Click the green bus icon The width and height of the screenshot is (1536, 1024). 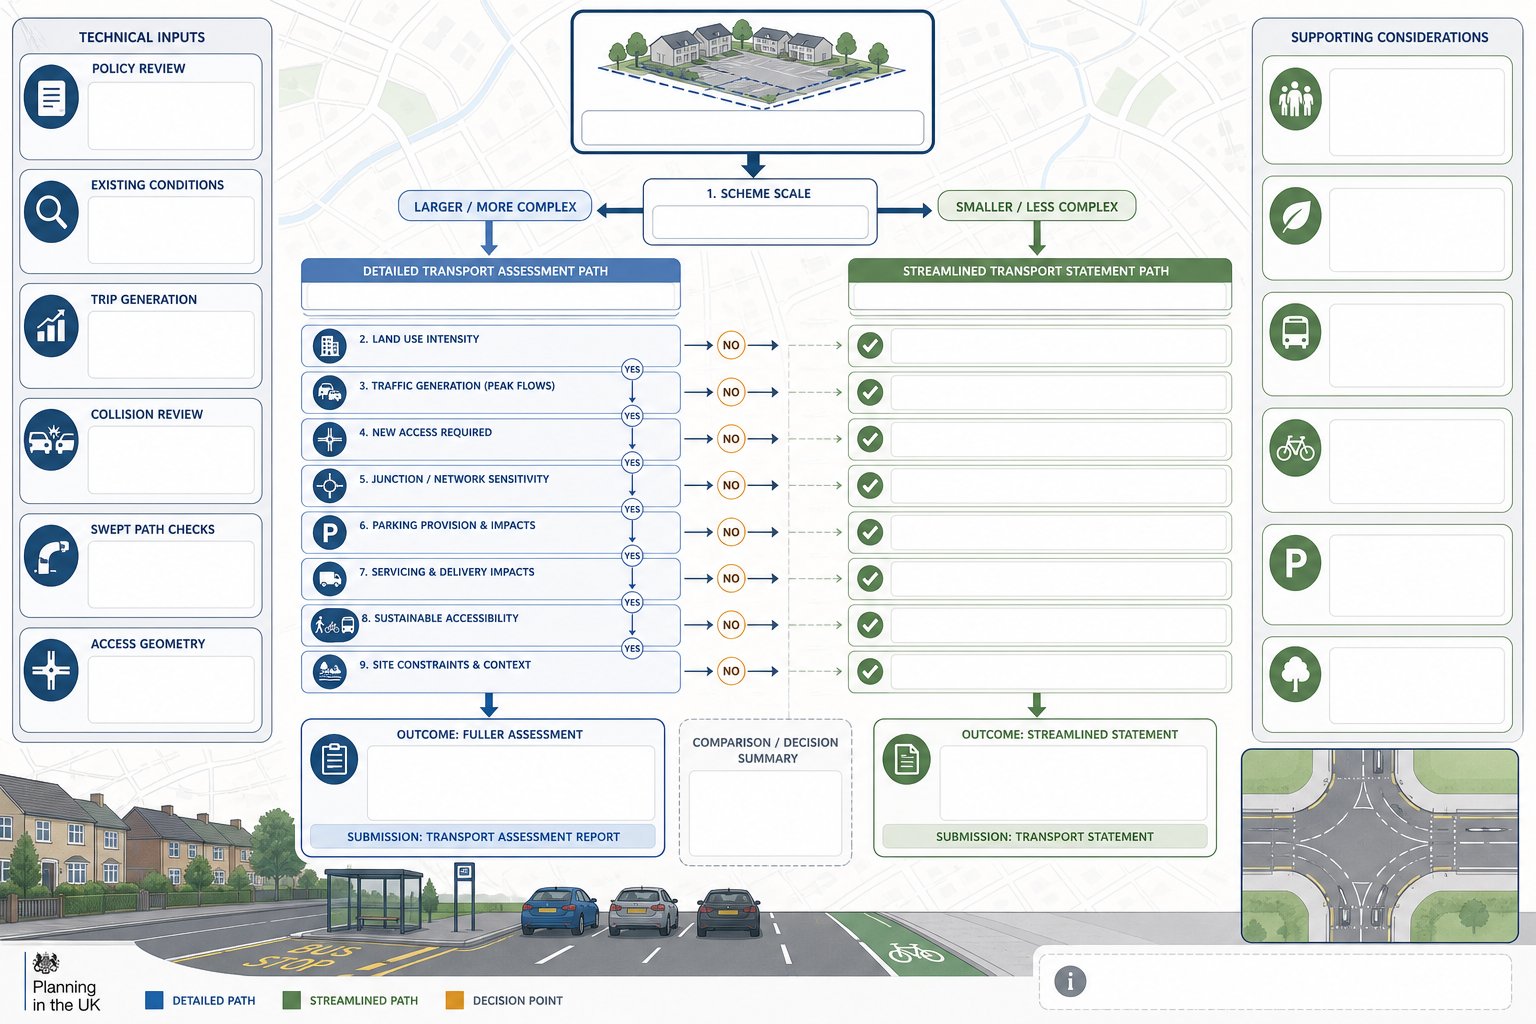point(1295,332)
